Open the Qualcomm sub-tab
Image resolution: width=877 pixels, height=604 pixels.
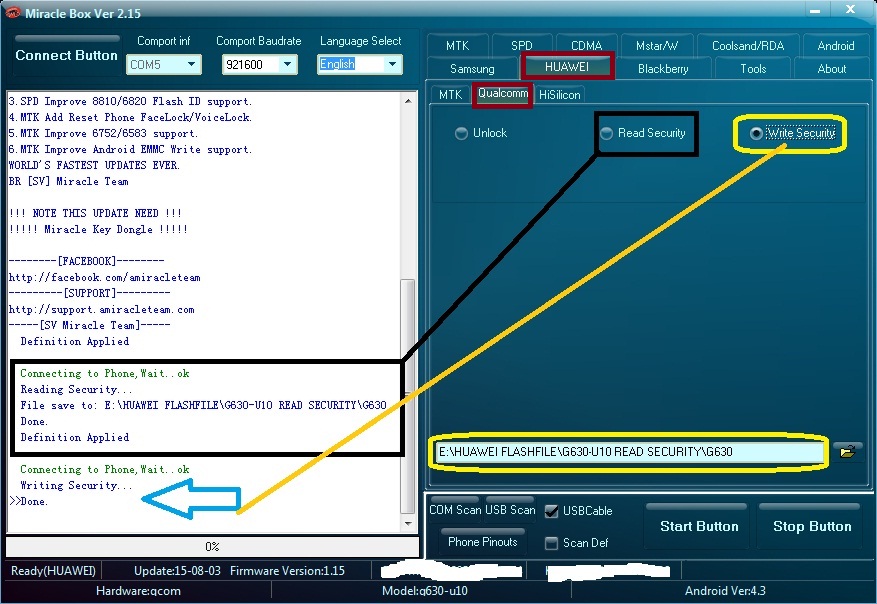click(x=503, y=93)
